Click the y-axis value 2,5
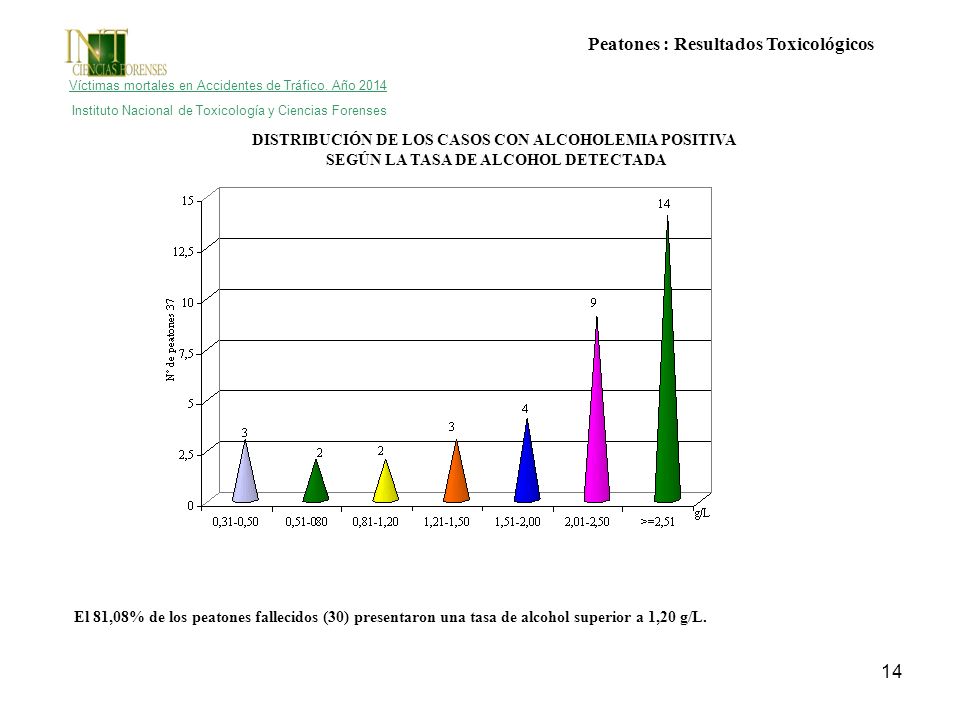The width and height of the screenshot is (960, 720). coord(186,454)
